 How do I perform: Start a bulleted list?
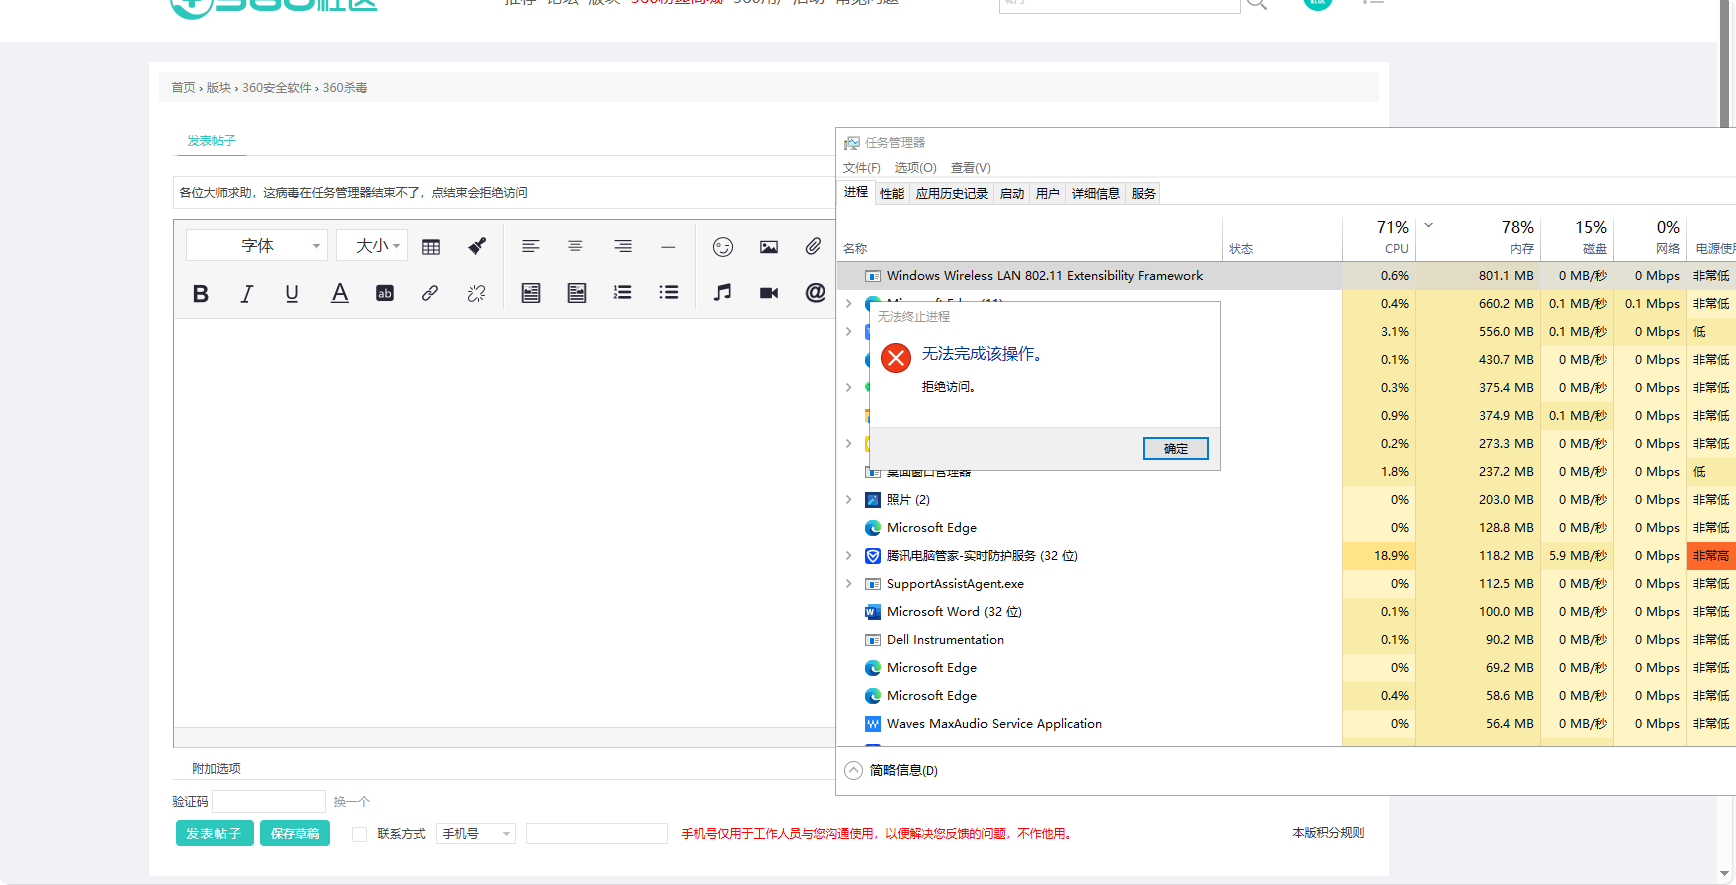tap(668, 293)
